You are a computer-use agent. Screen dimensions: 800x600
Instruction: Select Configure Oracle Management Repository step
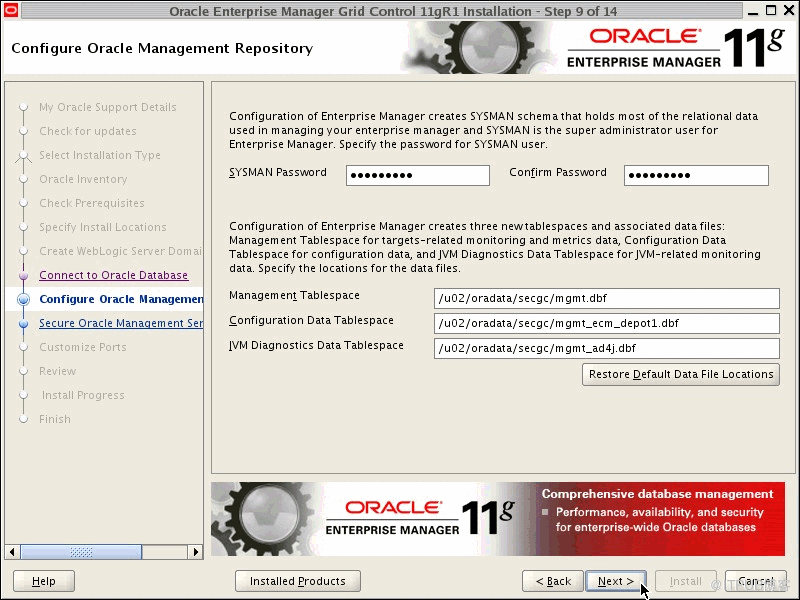(x=121, y=299)
